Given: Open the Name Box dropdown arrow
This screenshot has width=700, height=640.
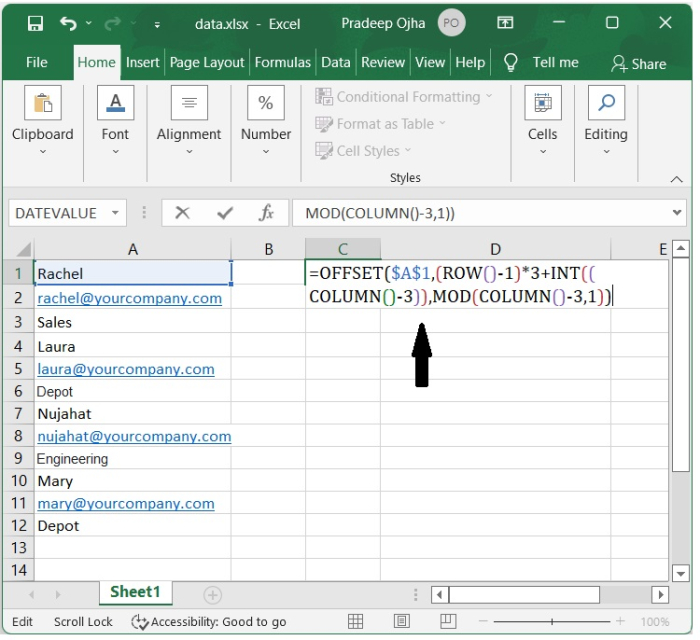Looking at the screenshot, I should [x=115, y=213].
